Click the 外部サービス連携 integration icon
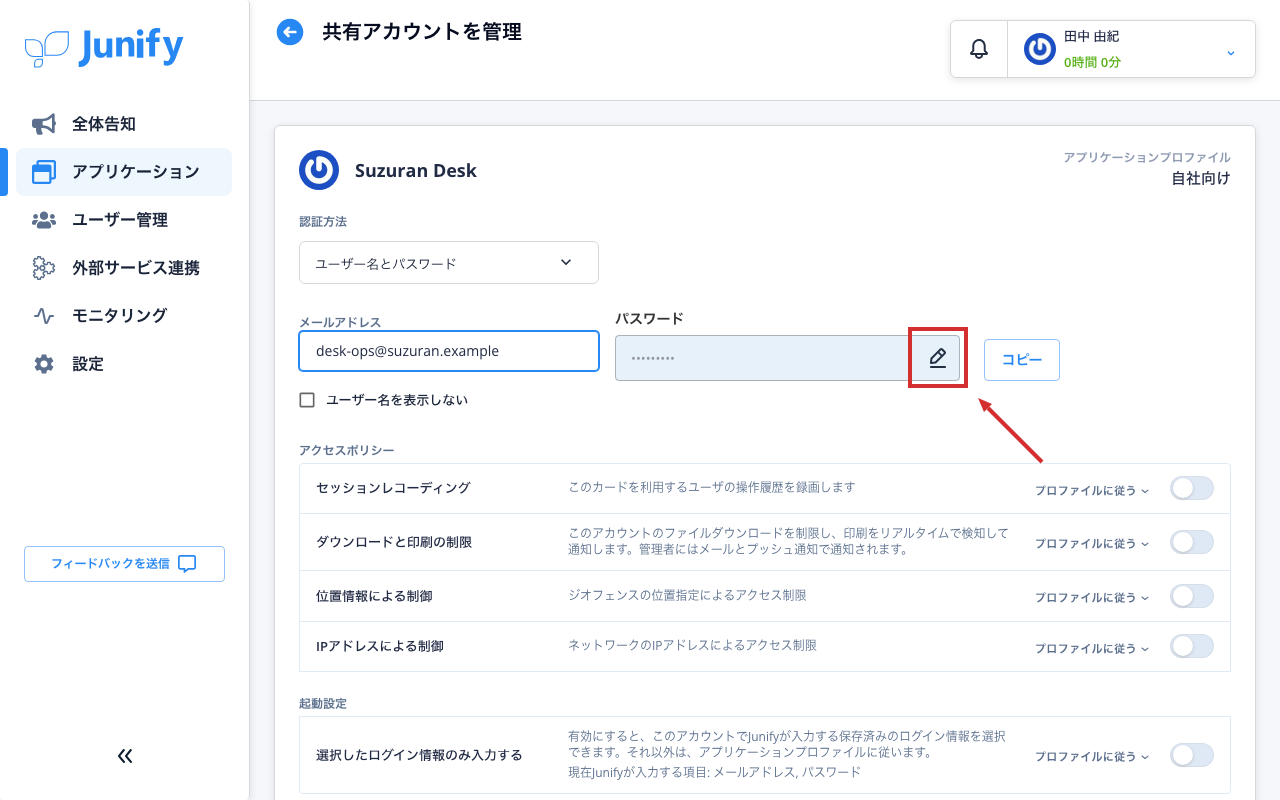 44,268
